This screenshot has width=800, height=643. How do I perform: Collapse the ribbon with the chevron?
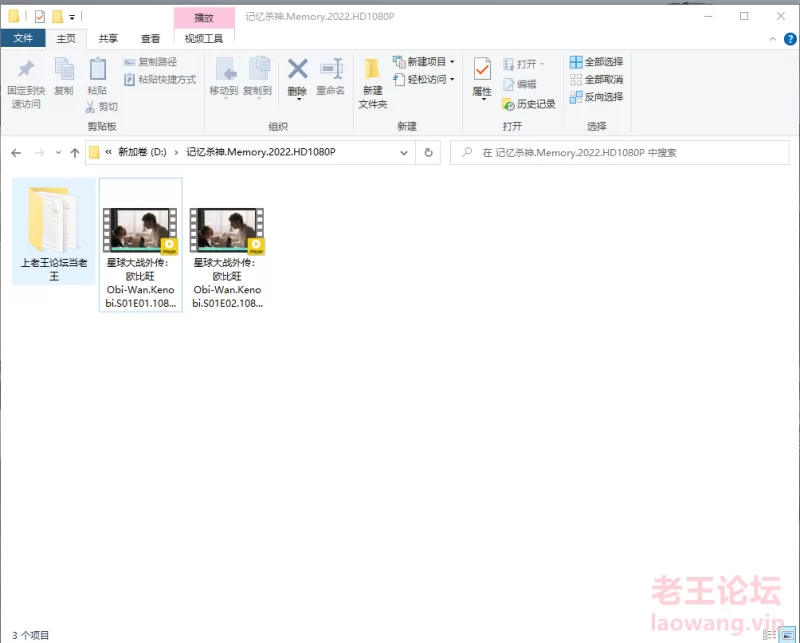pyautogui.click(x=772, y=39)
